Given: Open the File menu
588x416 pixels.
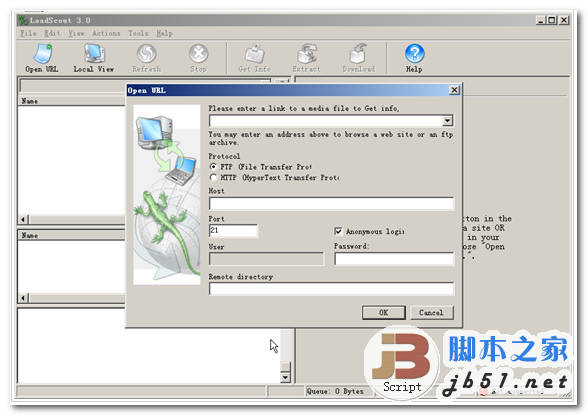Looking at the screenshot, I should coord(28,33).
